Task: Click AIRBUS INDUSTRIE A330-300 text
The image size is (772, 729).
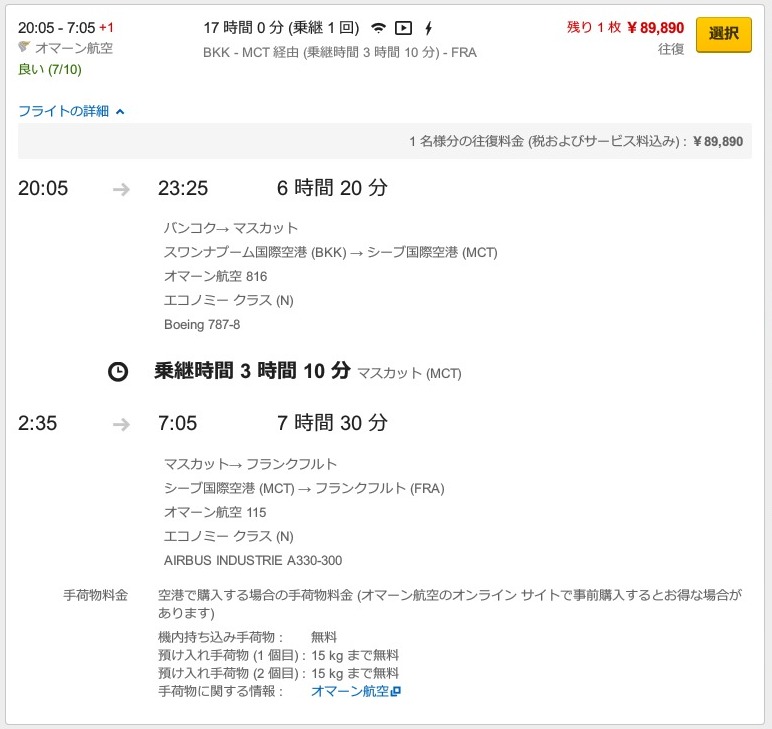Action: pyautogui.click(x=253, y=560)
